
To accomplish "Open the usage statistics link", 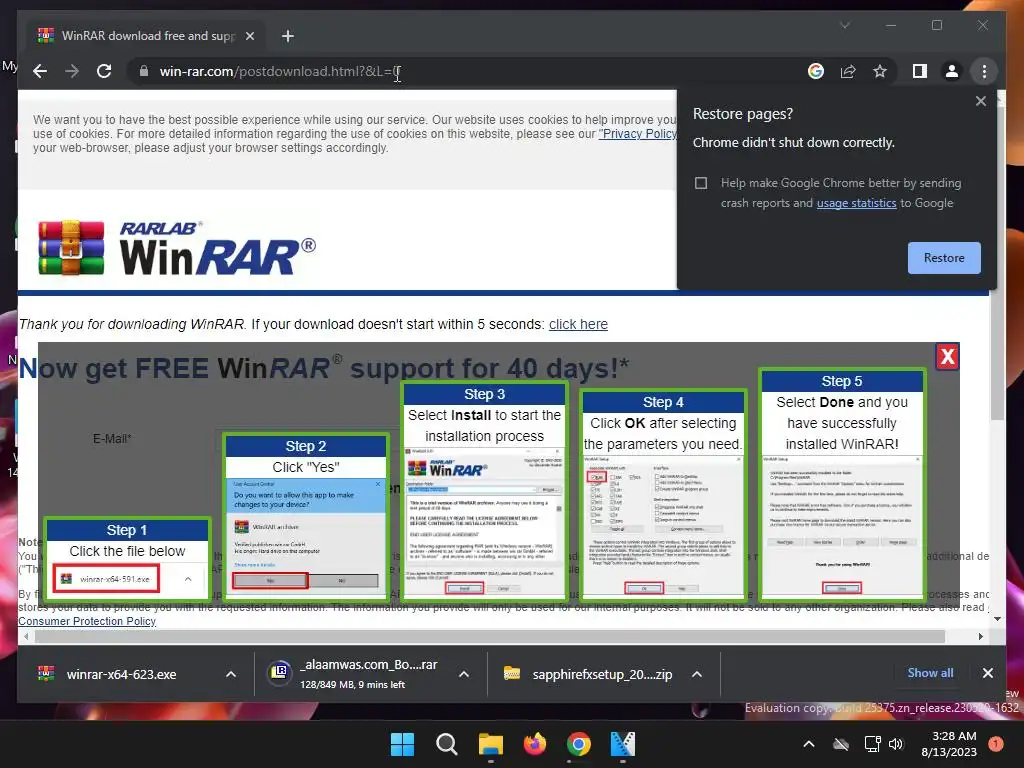I will click(x=856, y=203).
